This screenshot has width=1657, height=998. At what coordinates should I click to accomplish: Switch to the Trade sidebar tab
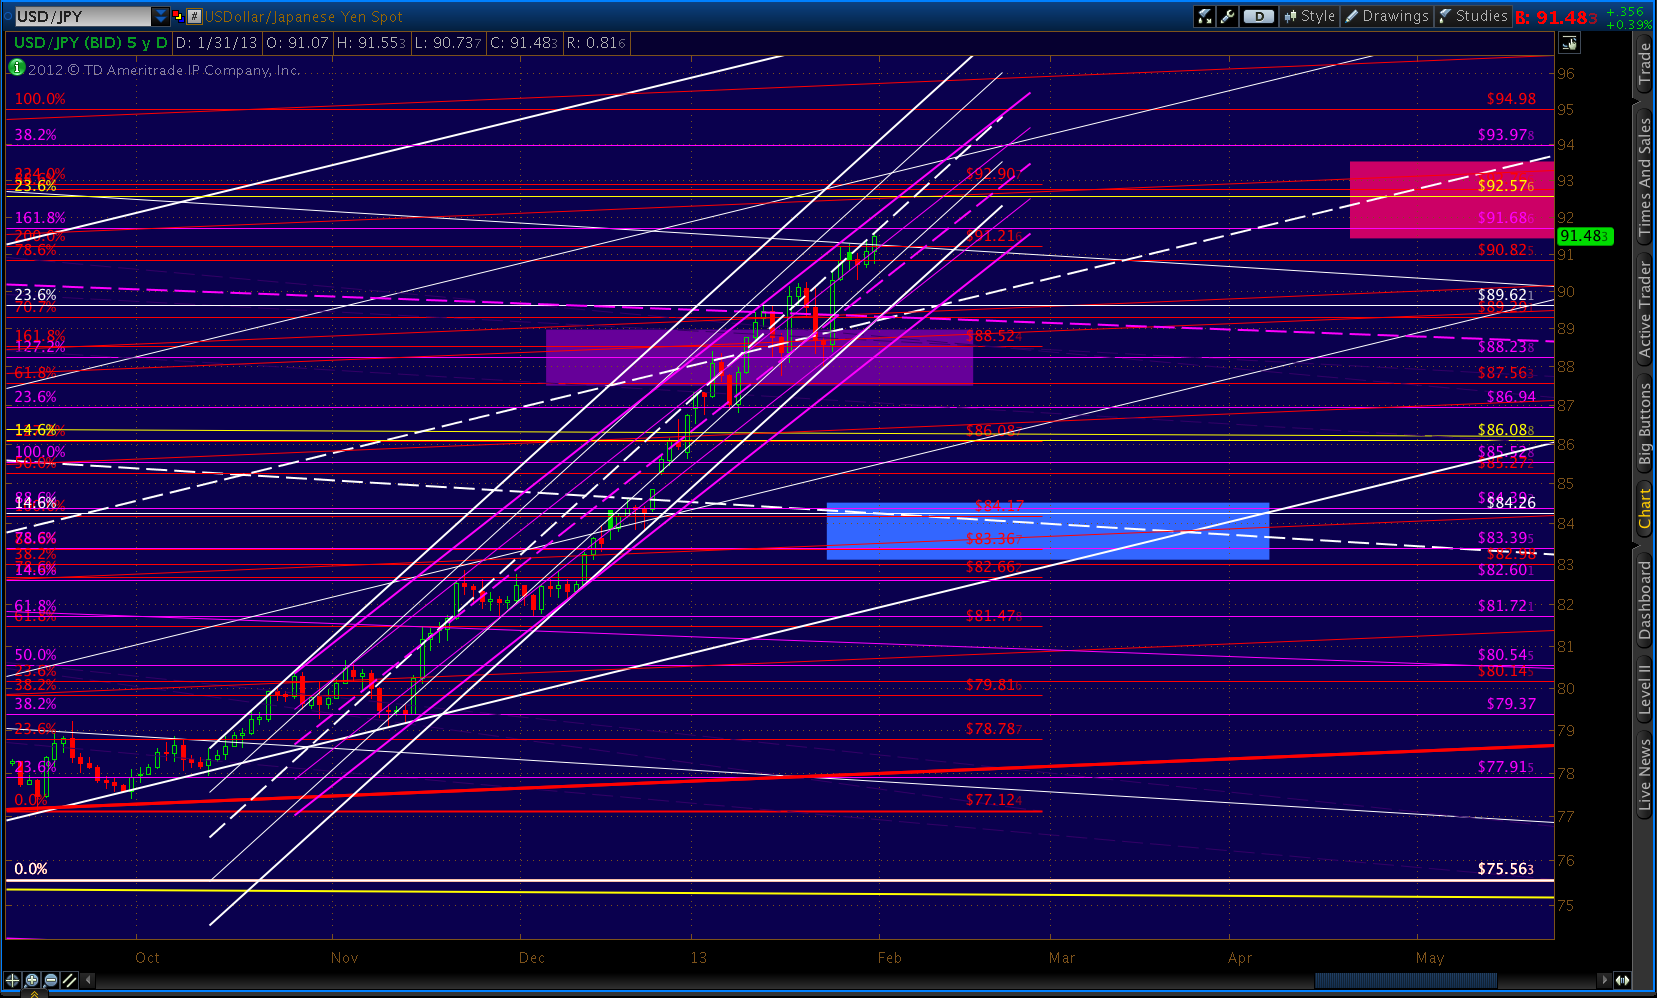[x=1645, y=63]
